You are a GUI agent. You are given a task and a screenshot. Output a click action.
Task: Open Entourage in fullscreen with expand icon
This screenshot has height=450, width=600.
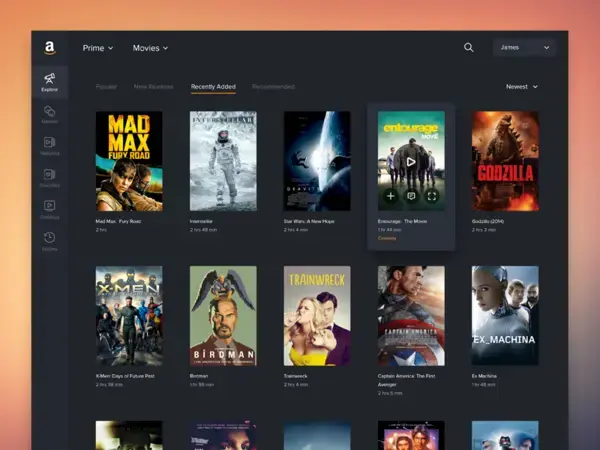[x=432, y=196]
